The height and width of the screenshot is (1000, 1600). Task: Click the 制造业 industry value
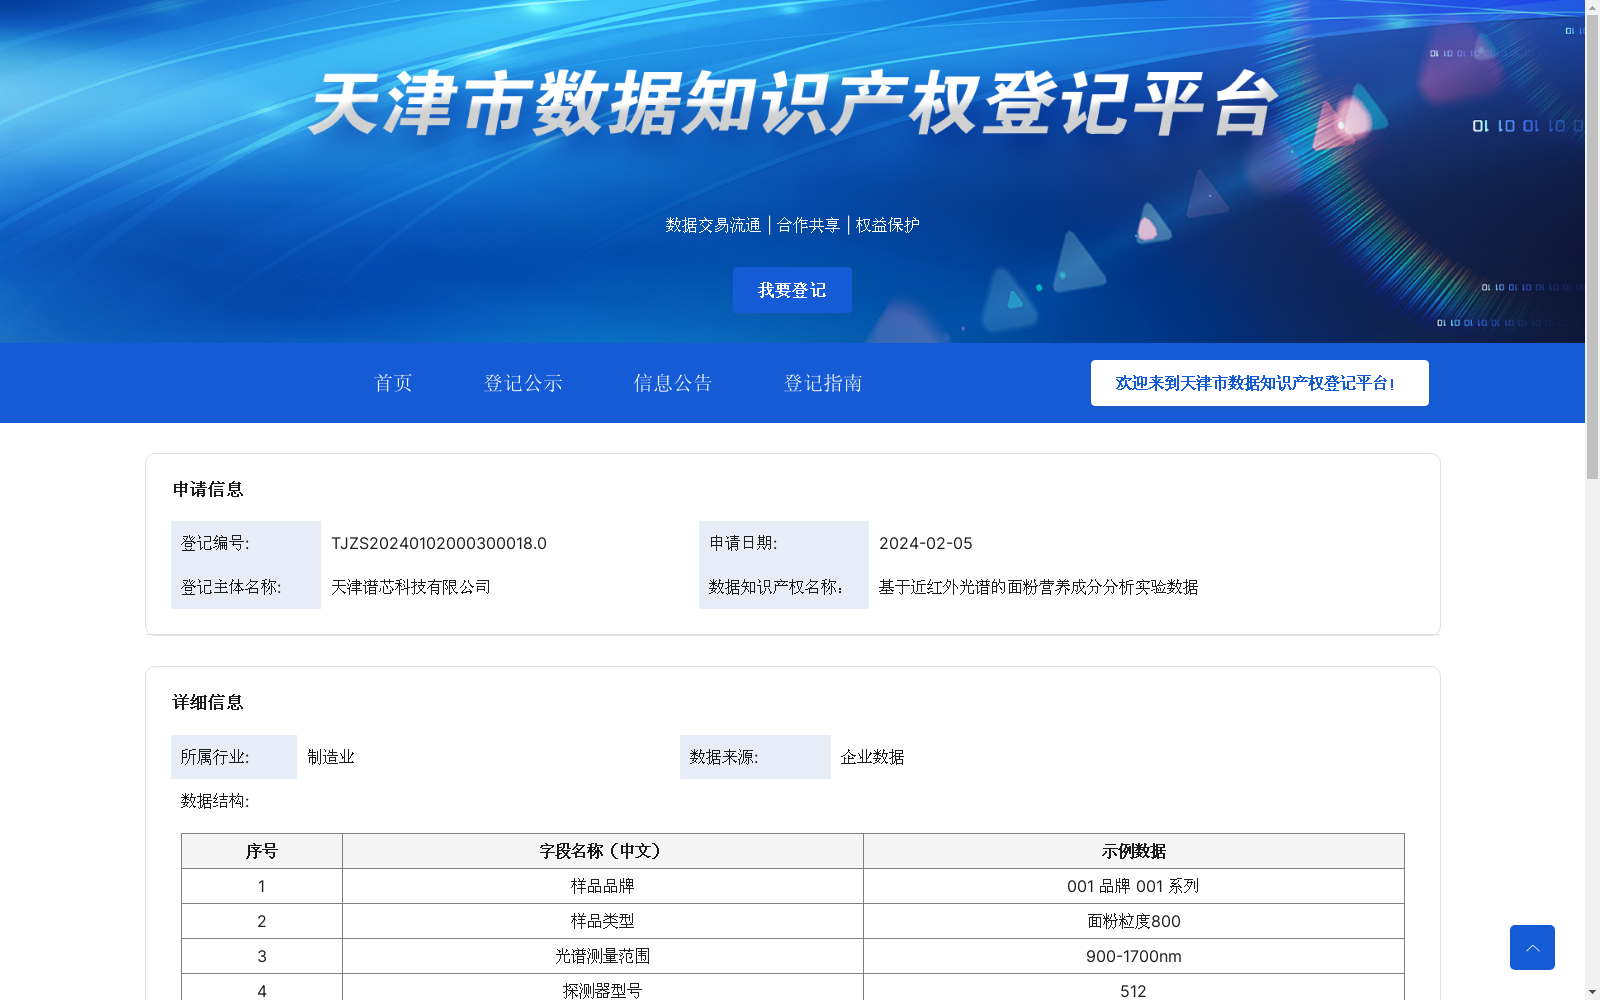(330, 757)
